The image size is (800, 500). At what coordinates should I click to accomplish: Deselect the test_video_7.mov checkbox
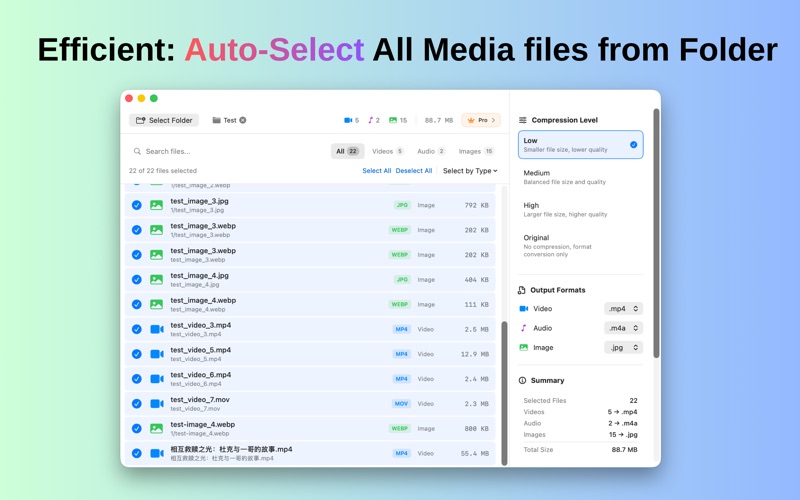tap(137, 404)
